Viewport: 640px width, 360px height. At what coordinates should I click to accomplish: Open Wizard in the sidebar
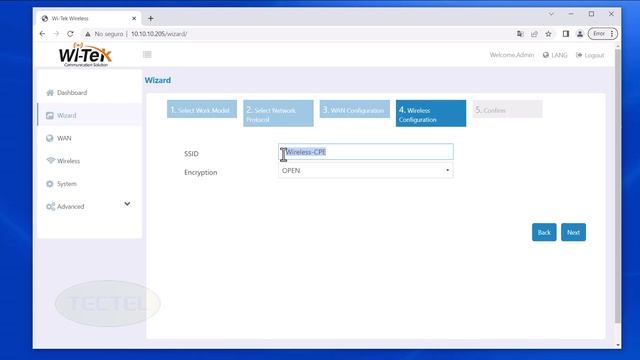click(x=90, y=116)
